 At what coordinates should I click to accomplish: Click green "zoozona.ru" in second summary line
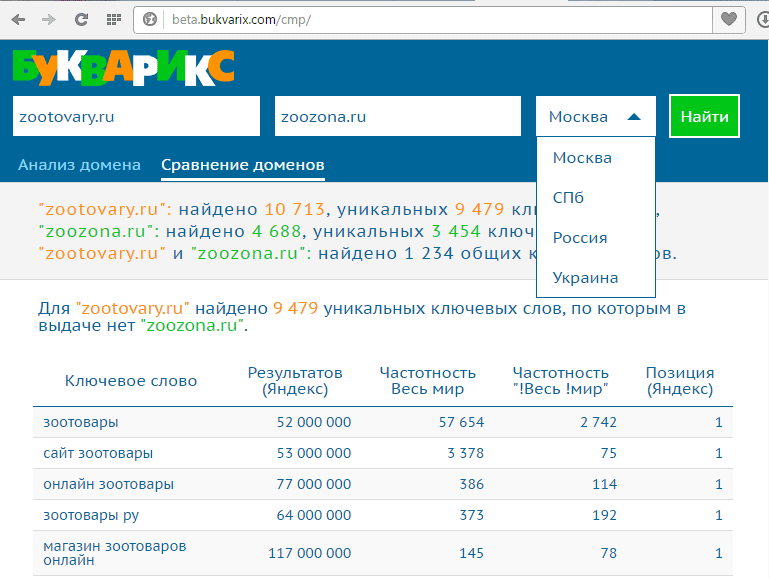99,231
